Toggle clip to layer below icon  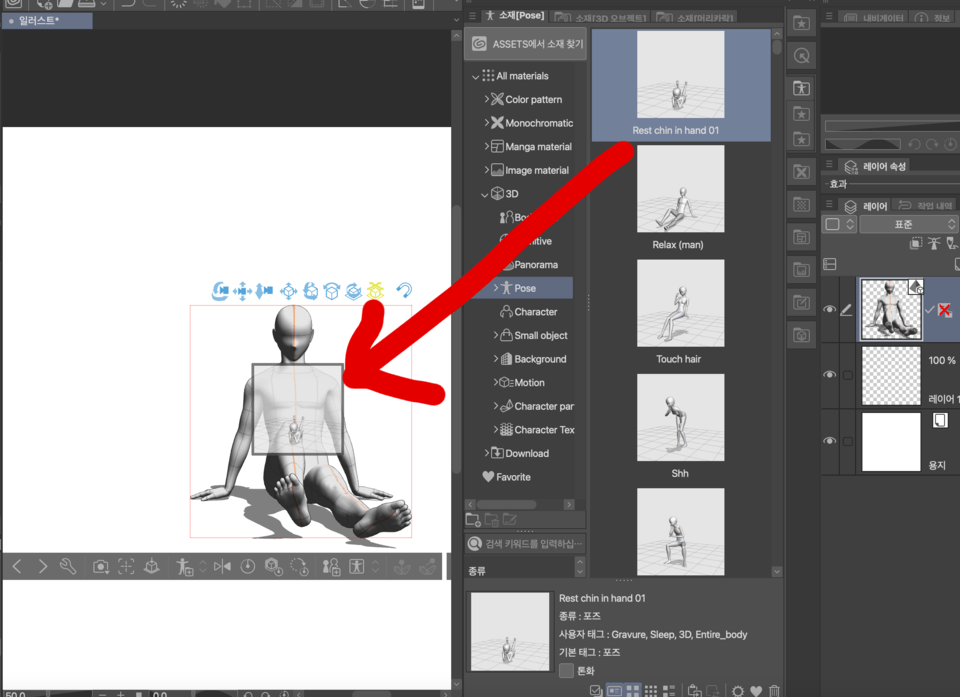point(916,243)
